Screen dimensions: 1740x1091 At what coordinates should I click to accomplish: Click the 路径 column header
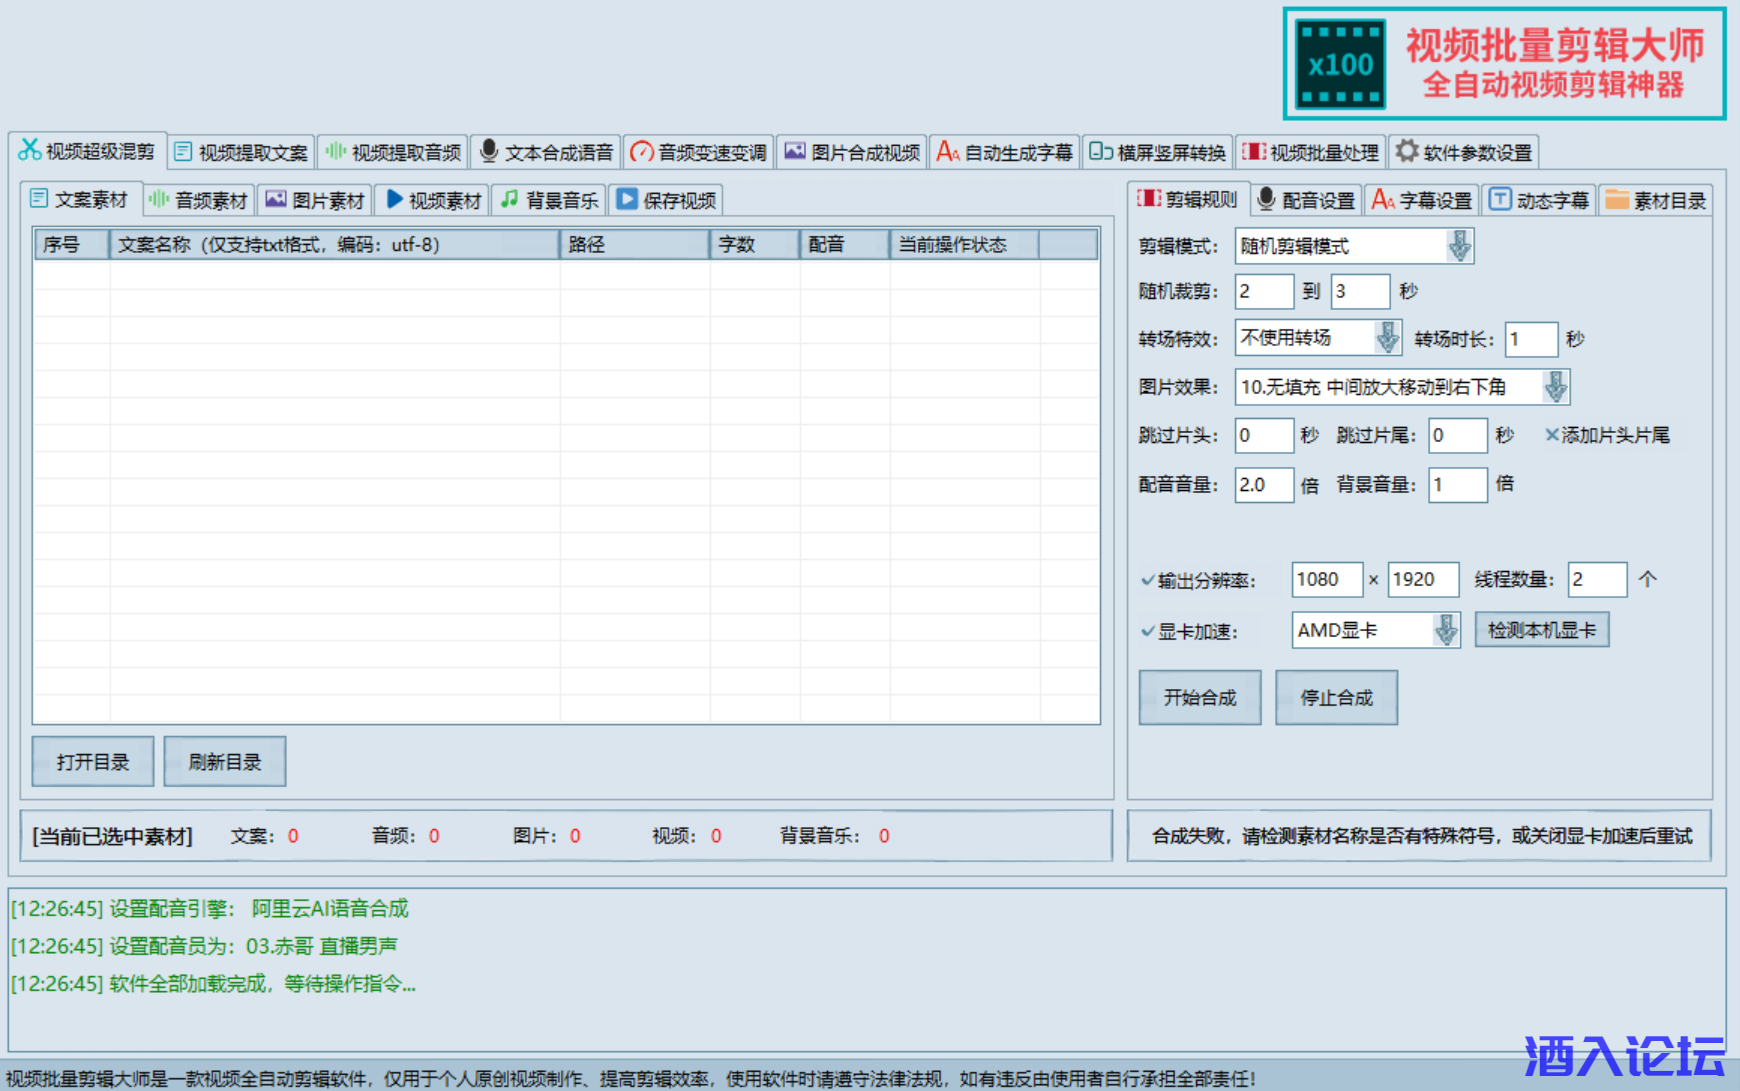pyautogui.click(x=634, y=245)
